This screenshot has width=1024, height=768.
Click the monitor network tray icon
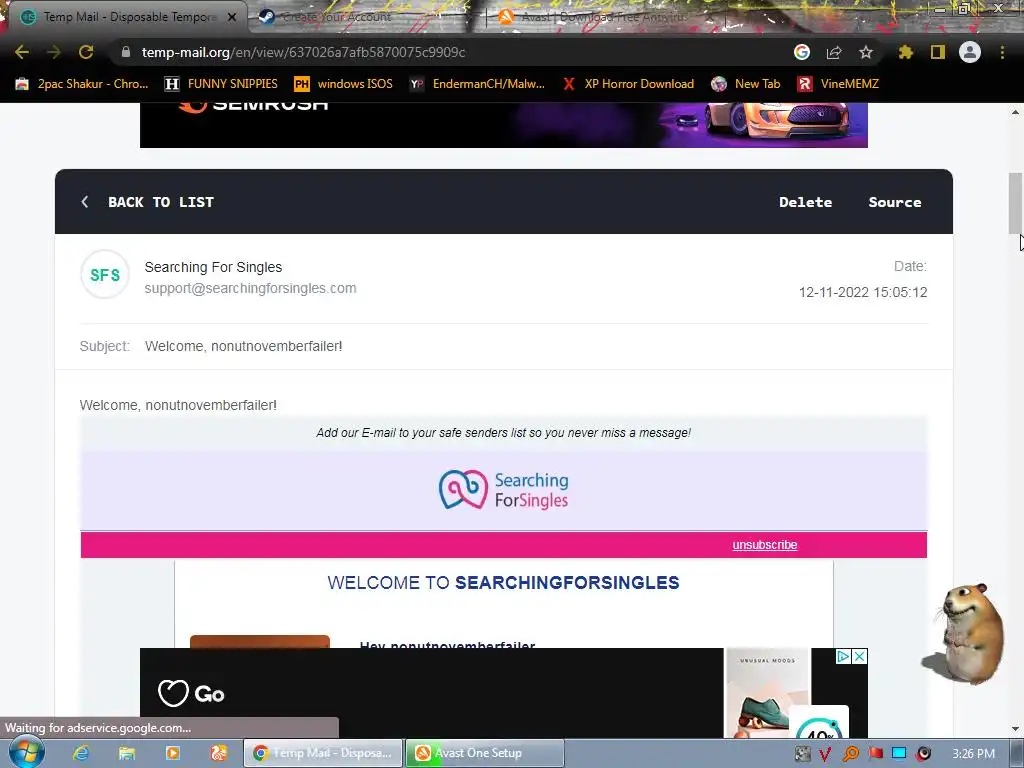click(899, 754)
